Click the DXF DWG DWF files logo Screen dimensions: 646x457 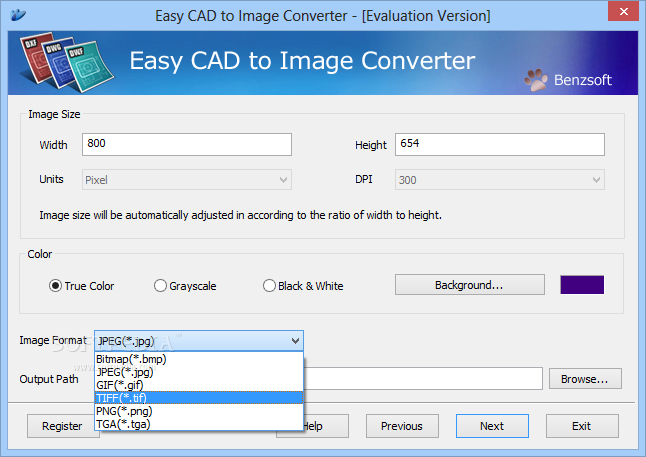(x=66, y=62)
